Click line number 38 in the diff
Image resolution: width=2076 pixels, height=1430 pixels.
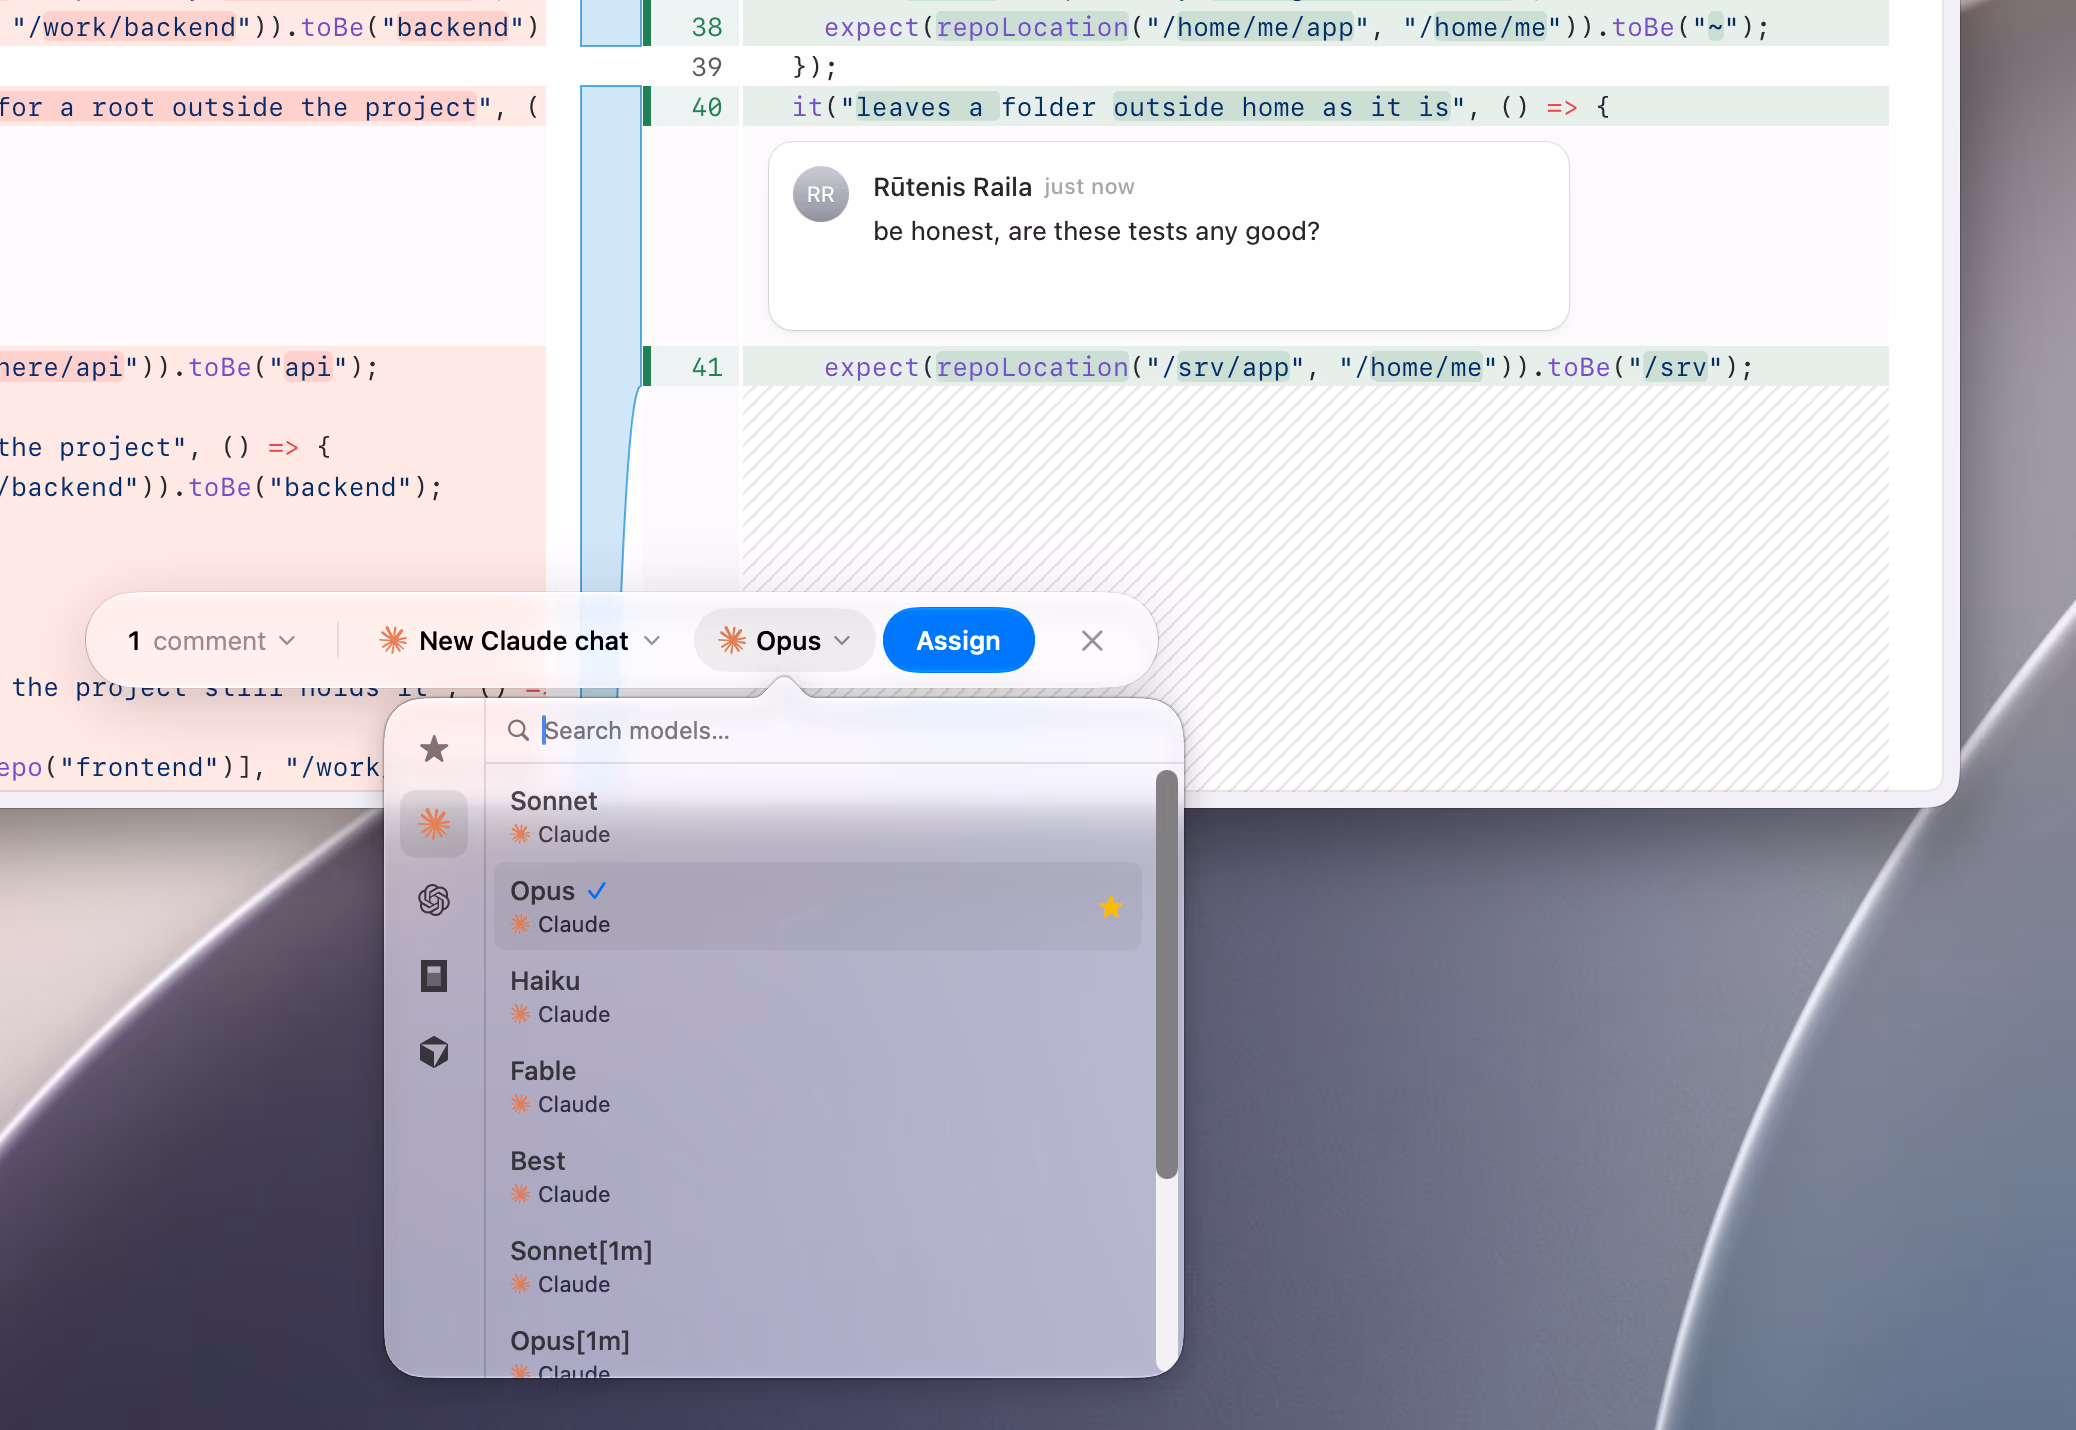pos(707,27)
